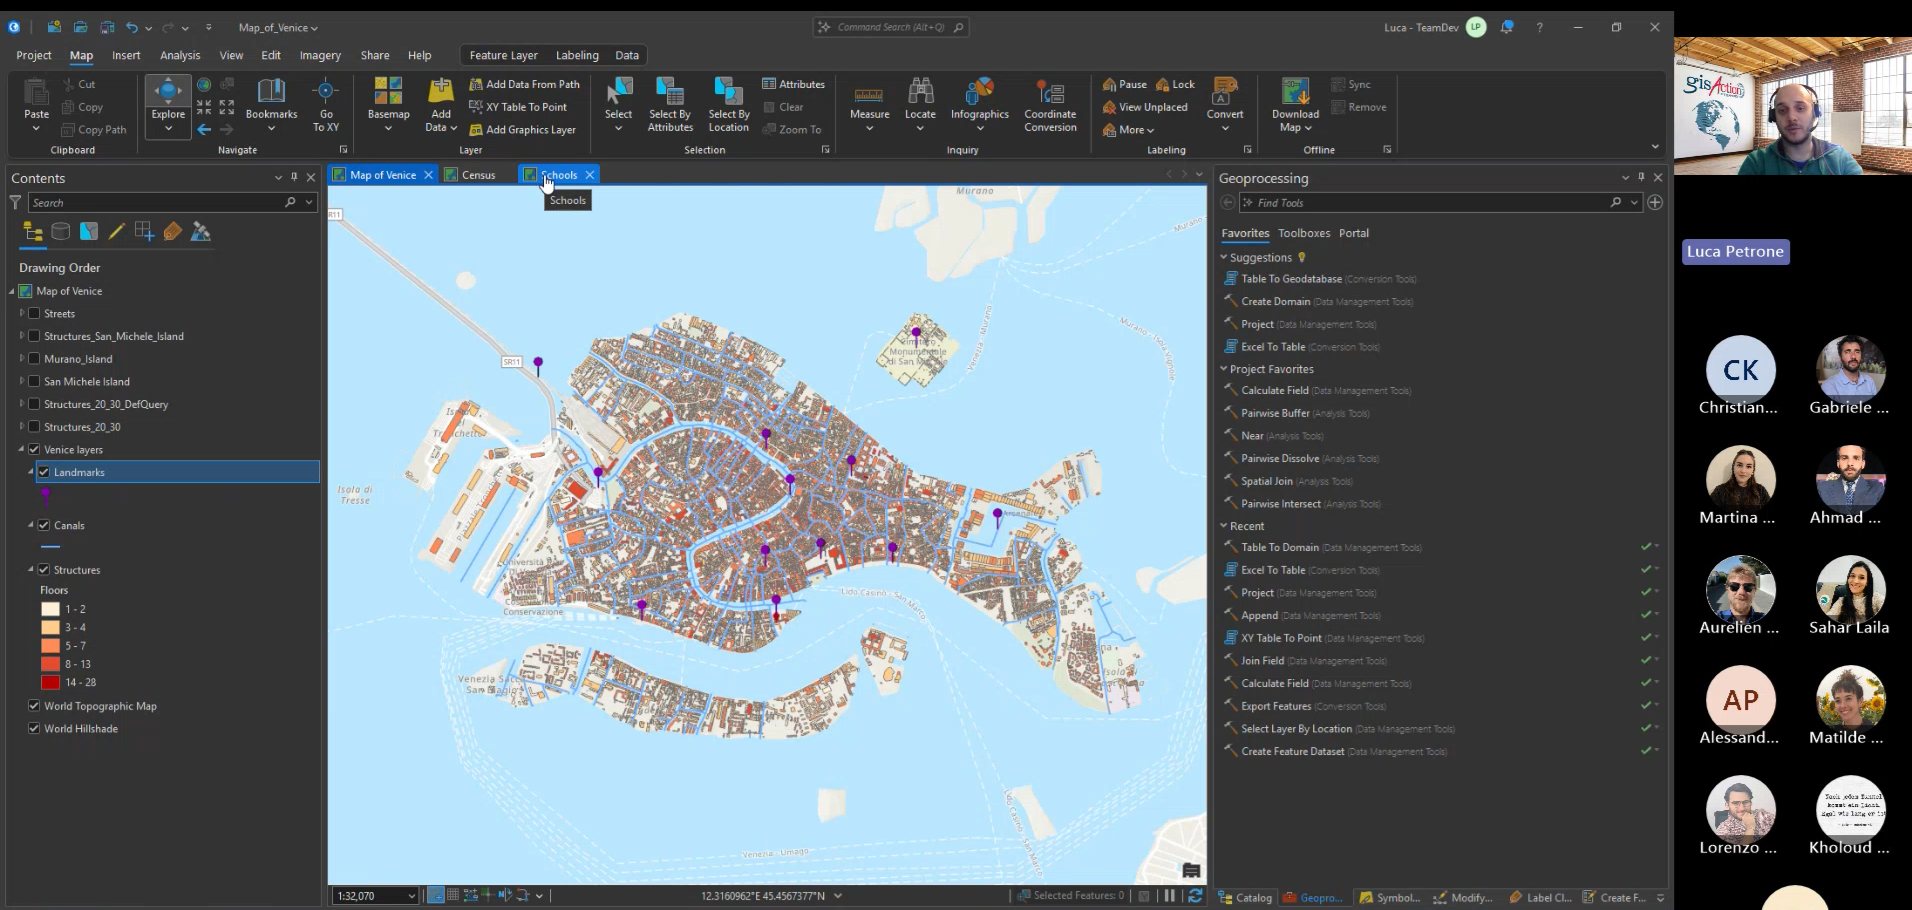Switch to List By Snapping view
Screen dimensions: 1912x910
tap(145, 232)
